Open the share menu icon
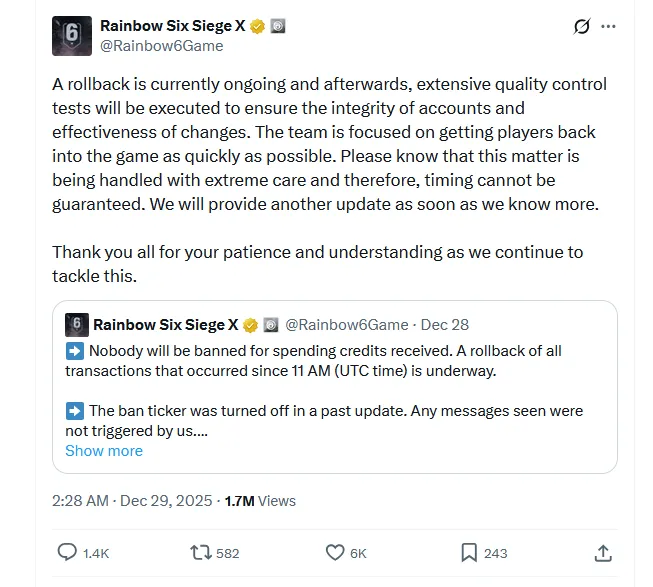The width and height of the screenshot is (653, 587). (x=602, y=552)
